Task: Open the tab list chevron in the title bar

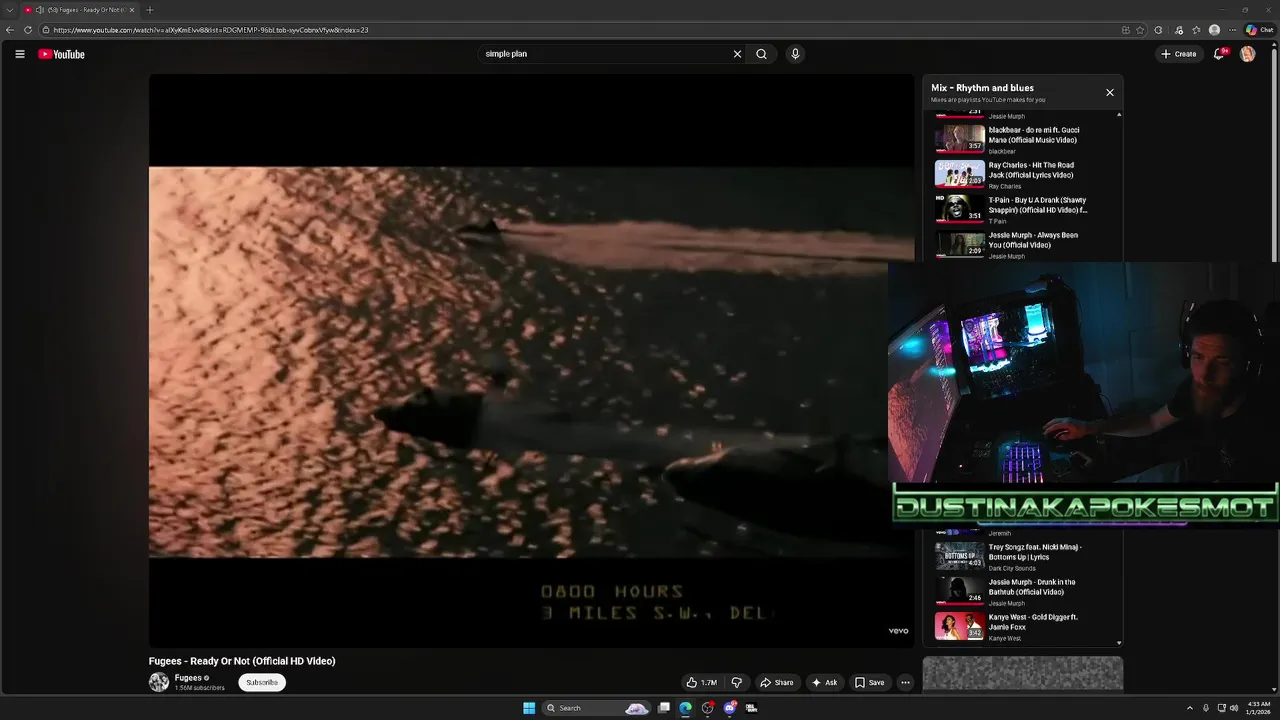Action: click(10, 10)
